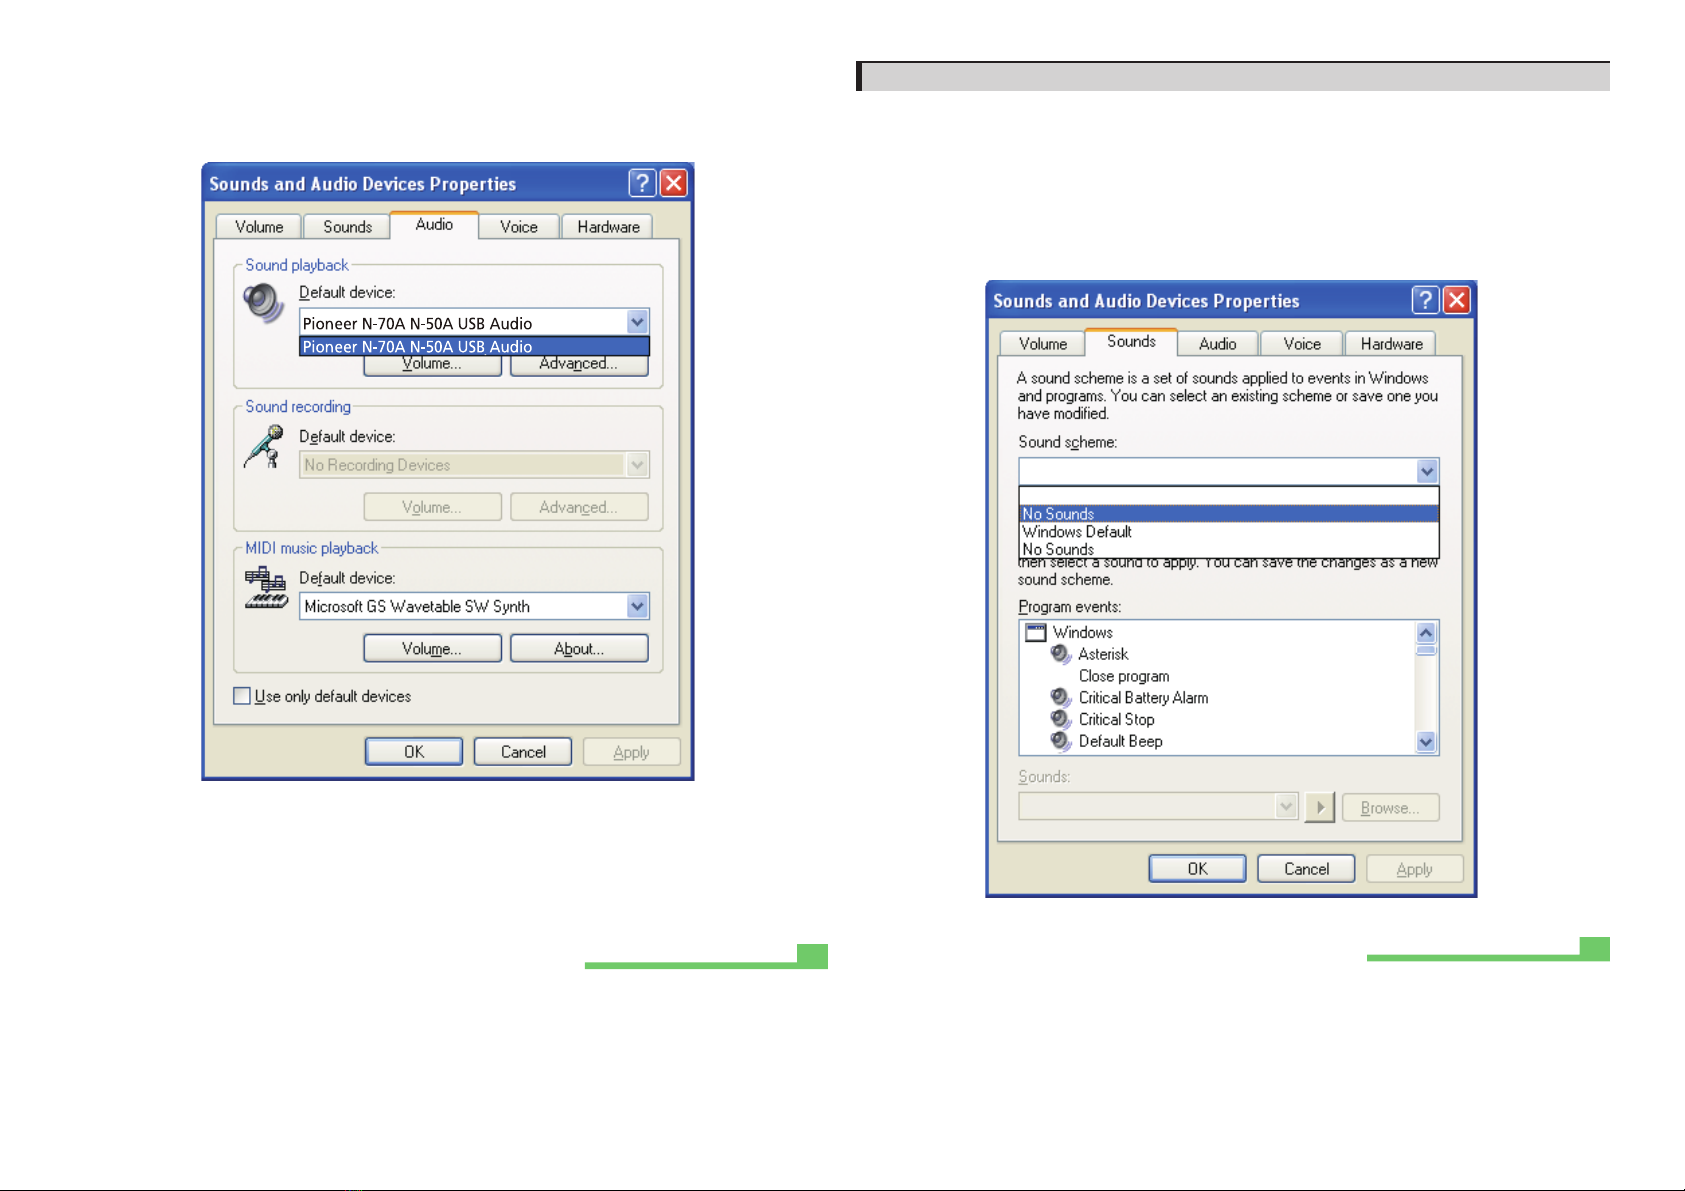Click the Windows icon in Program events list
Viewport: 1685px width, 1191px height.
click(x=1036, y=633)
